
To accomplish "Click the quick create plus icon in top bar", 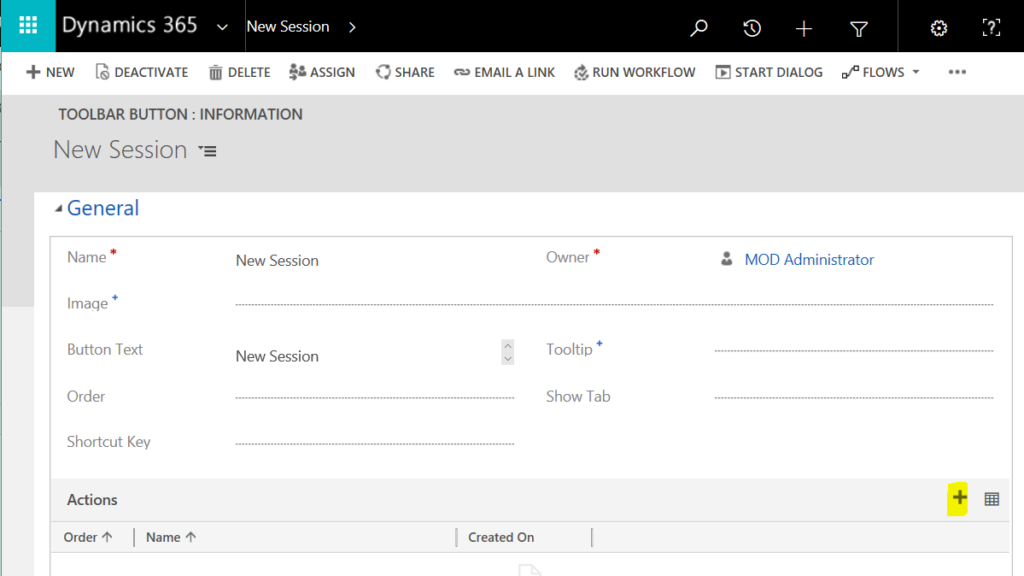I will pos(804,28).
